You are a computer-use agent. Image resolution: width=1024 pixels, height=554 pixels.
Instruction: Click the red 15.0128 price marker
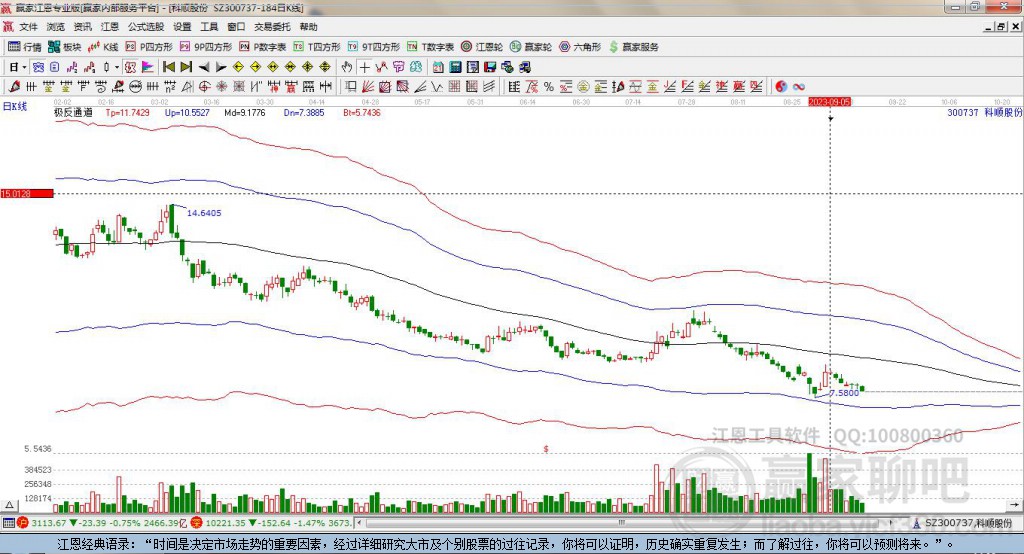point(27,193)
